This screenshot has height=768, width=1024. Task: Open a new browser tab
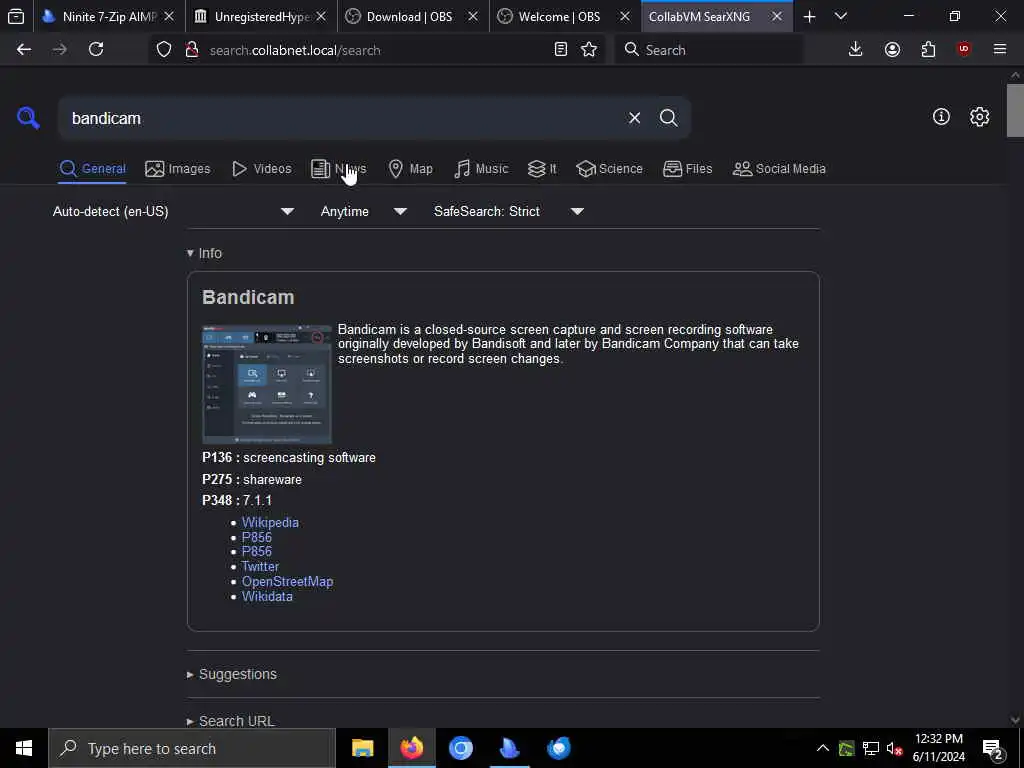[809, 16]
